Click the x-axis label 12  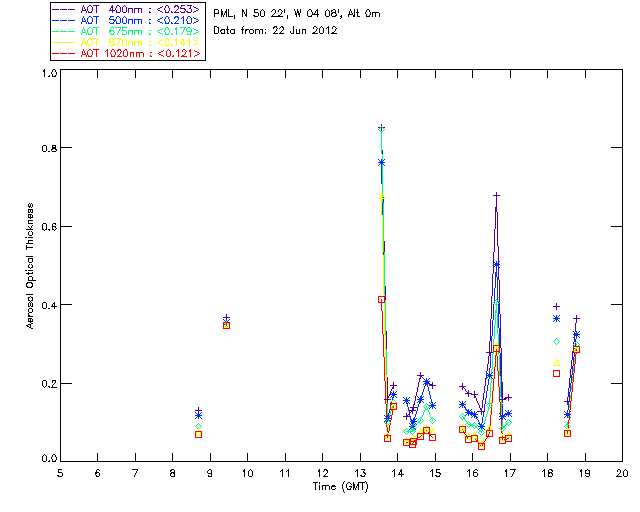(x=322, y=473)
